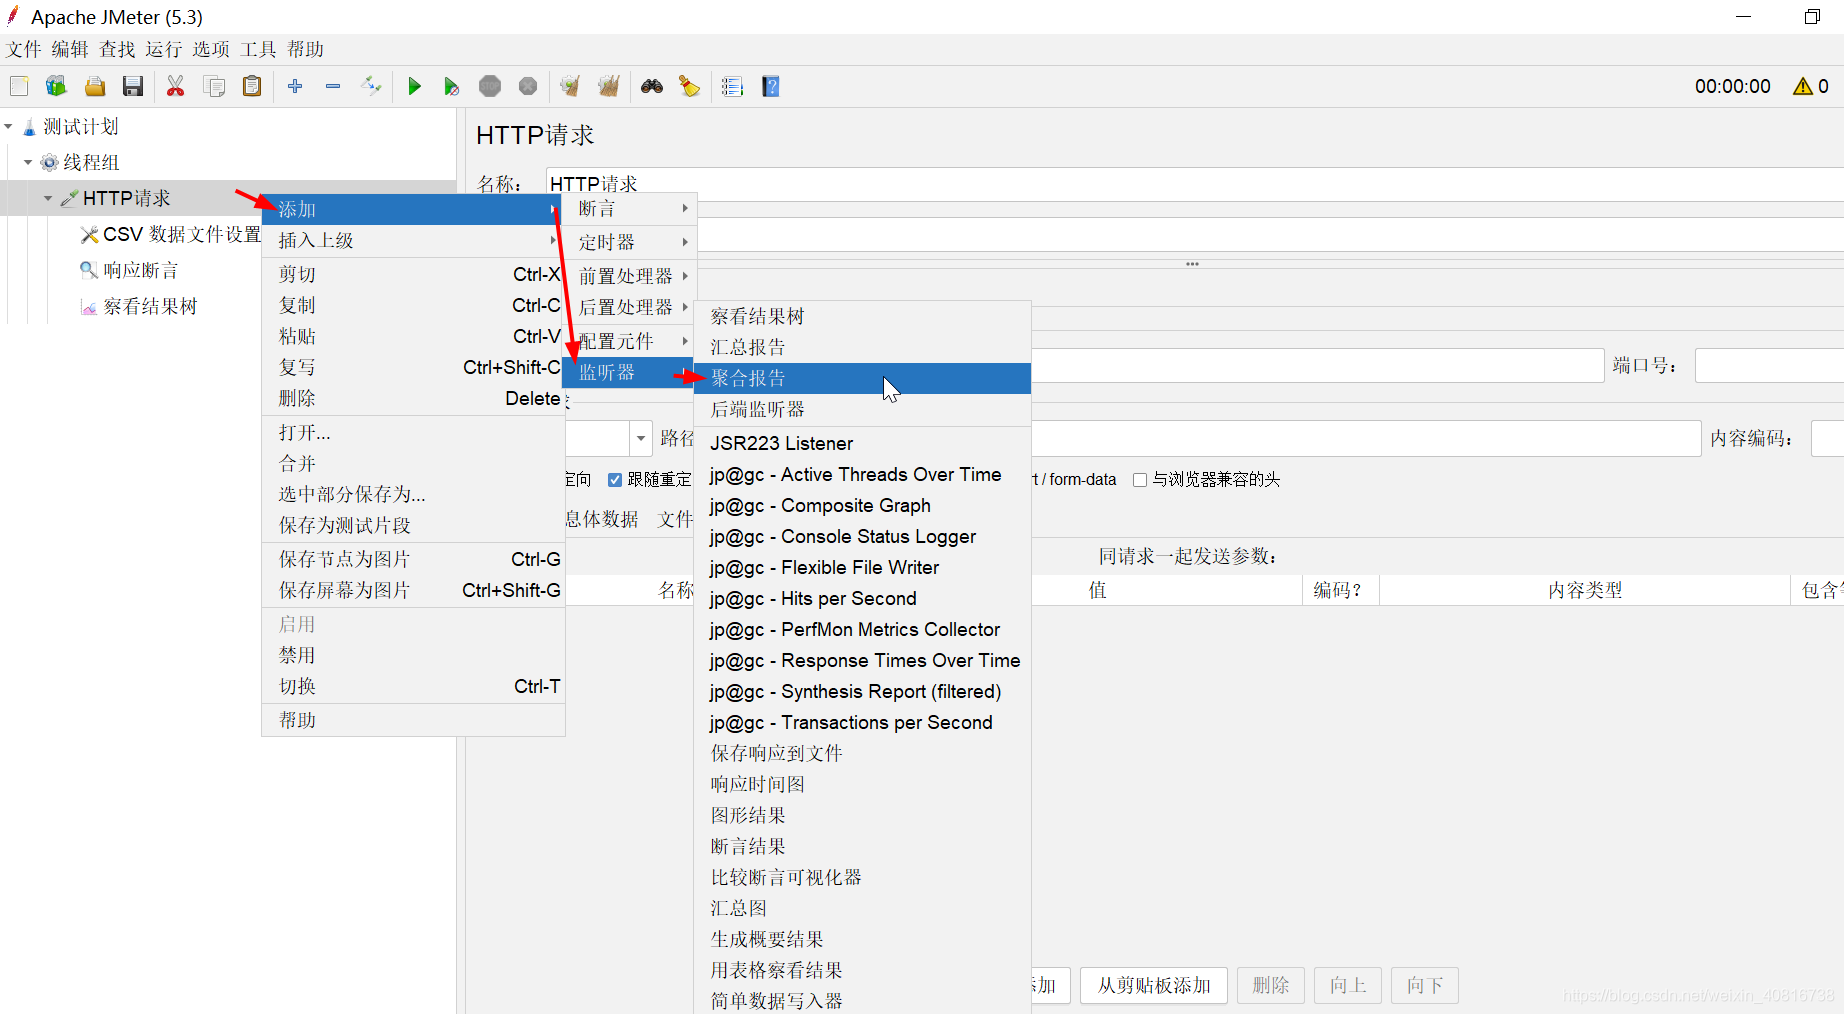Open the Templates icon in toolbar
Image resolution: width=1844 pixels, height=1014 pixels.
point(56,86)
